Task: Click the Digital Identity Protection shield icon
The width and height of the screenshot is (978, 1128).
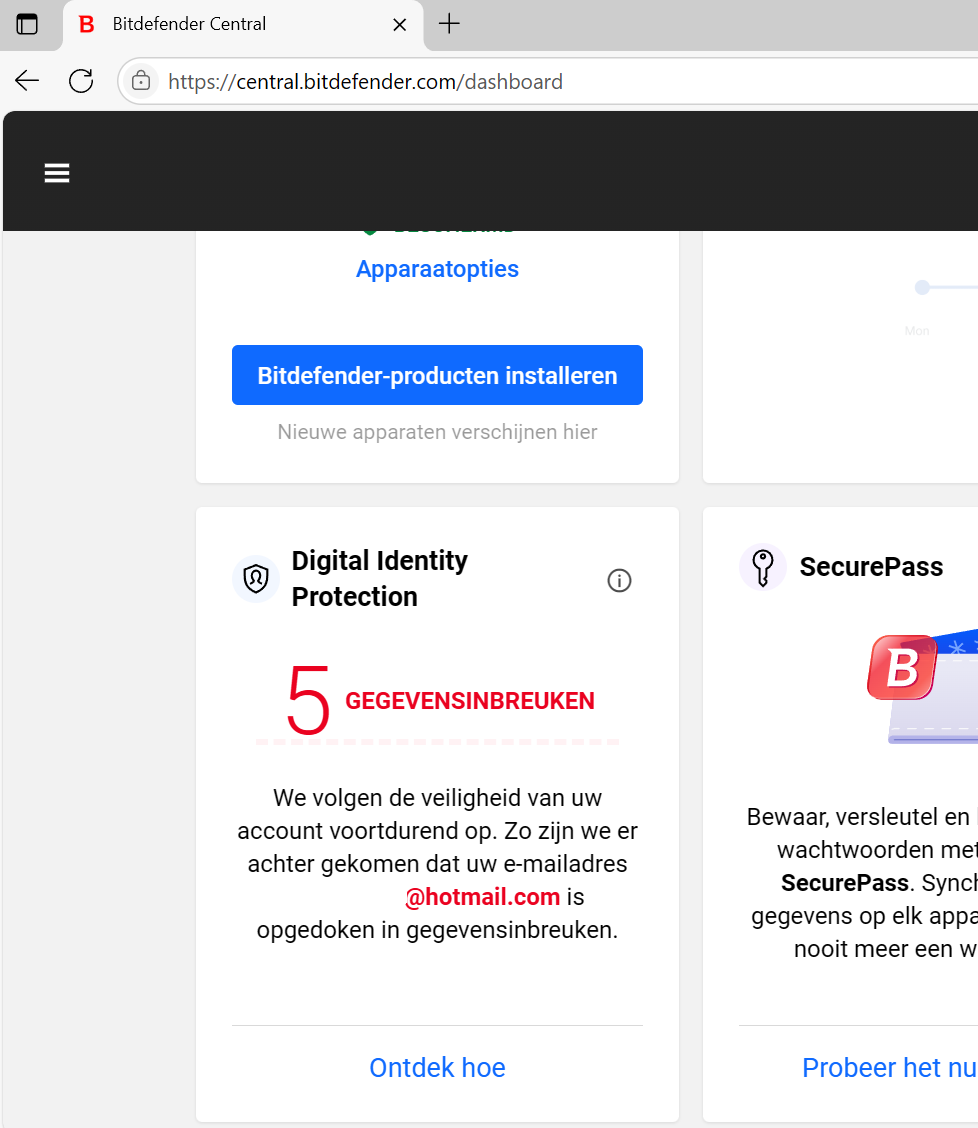Action: (x=255, y=578)
